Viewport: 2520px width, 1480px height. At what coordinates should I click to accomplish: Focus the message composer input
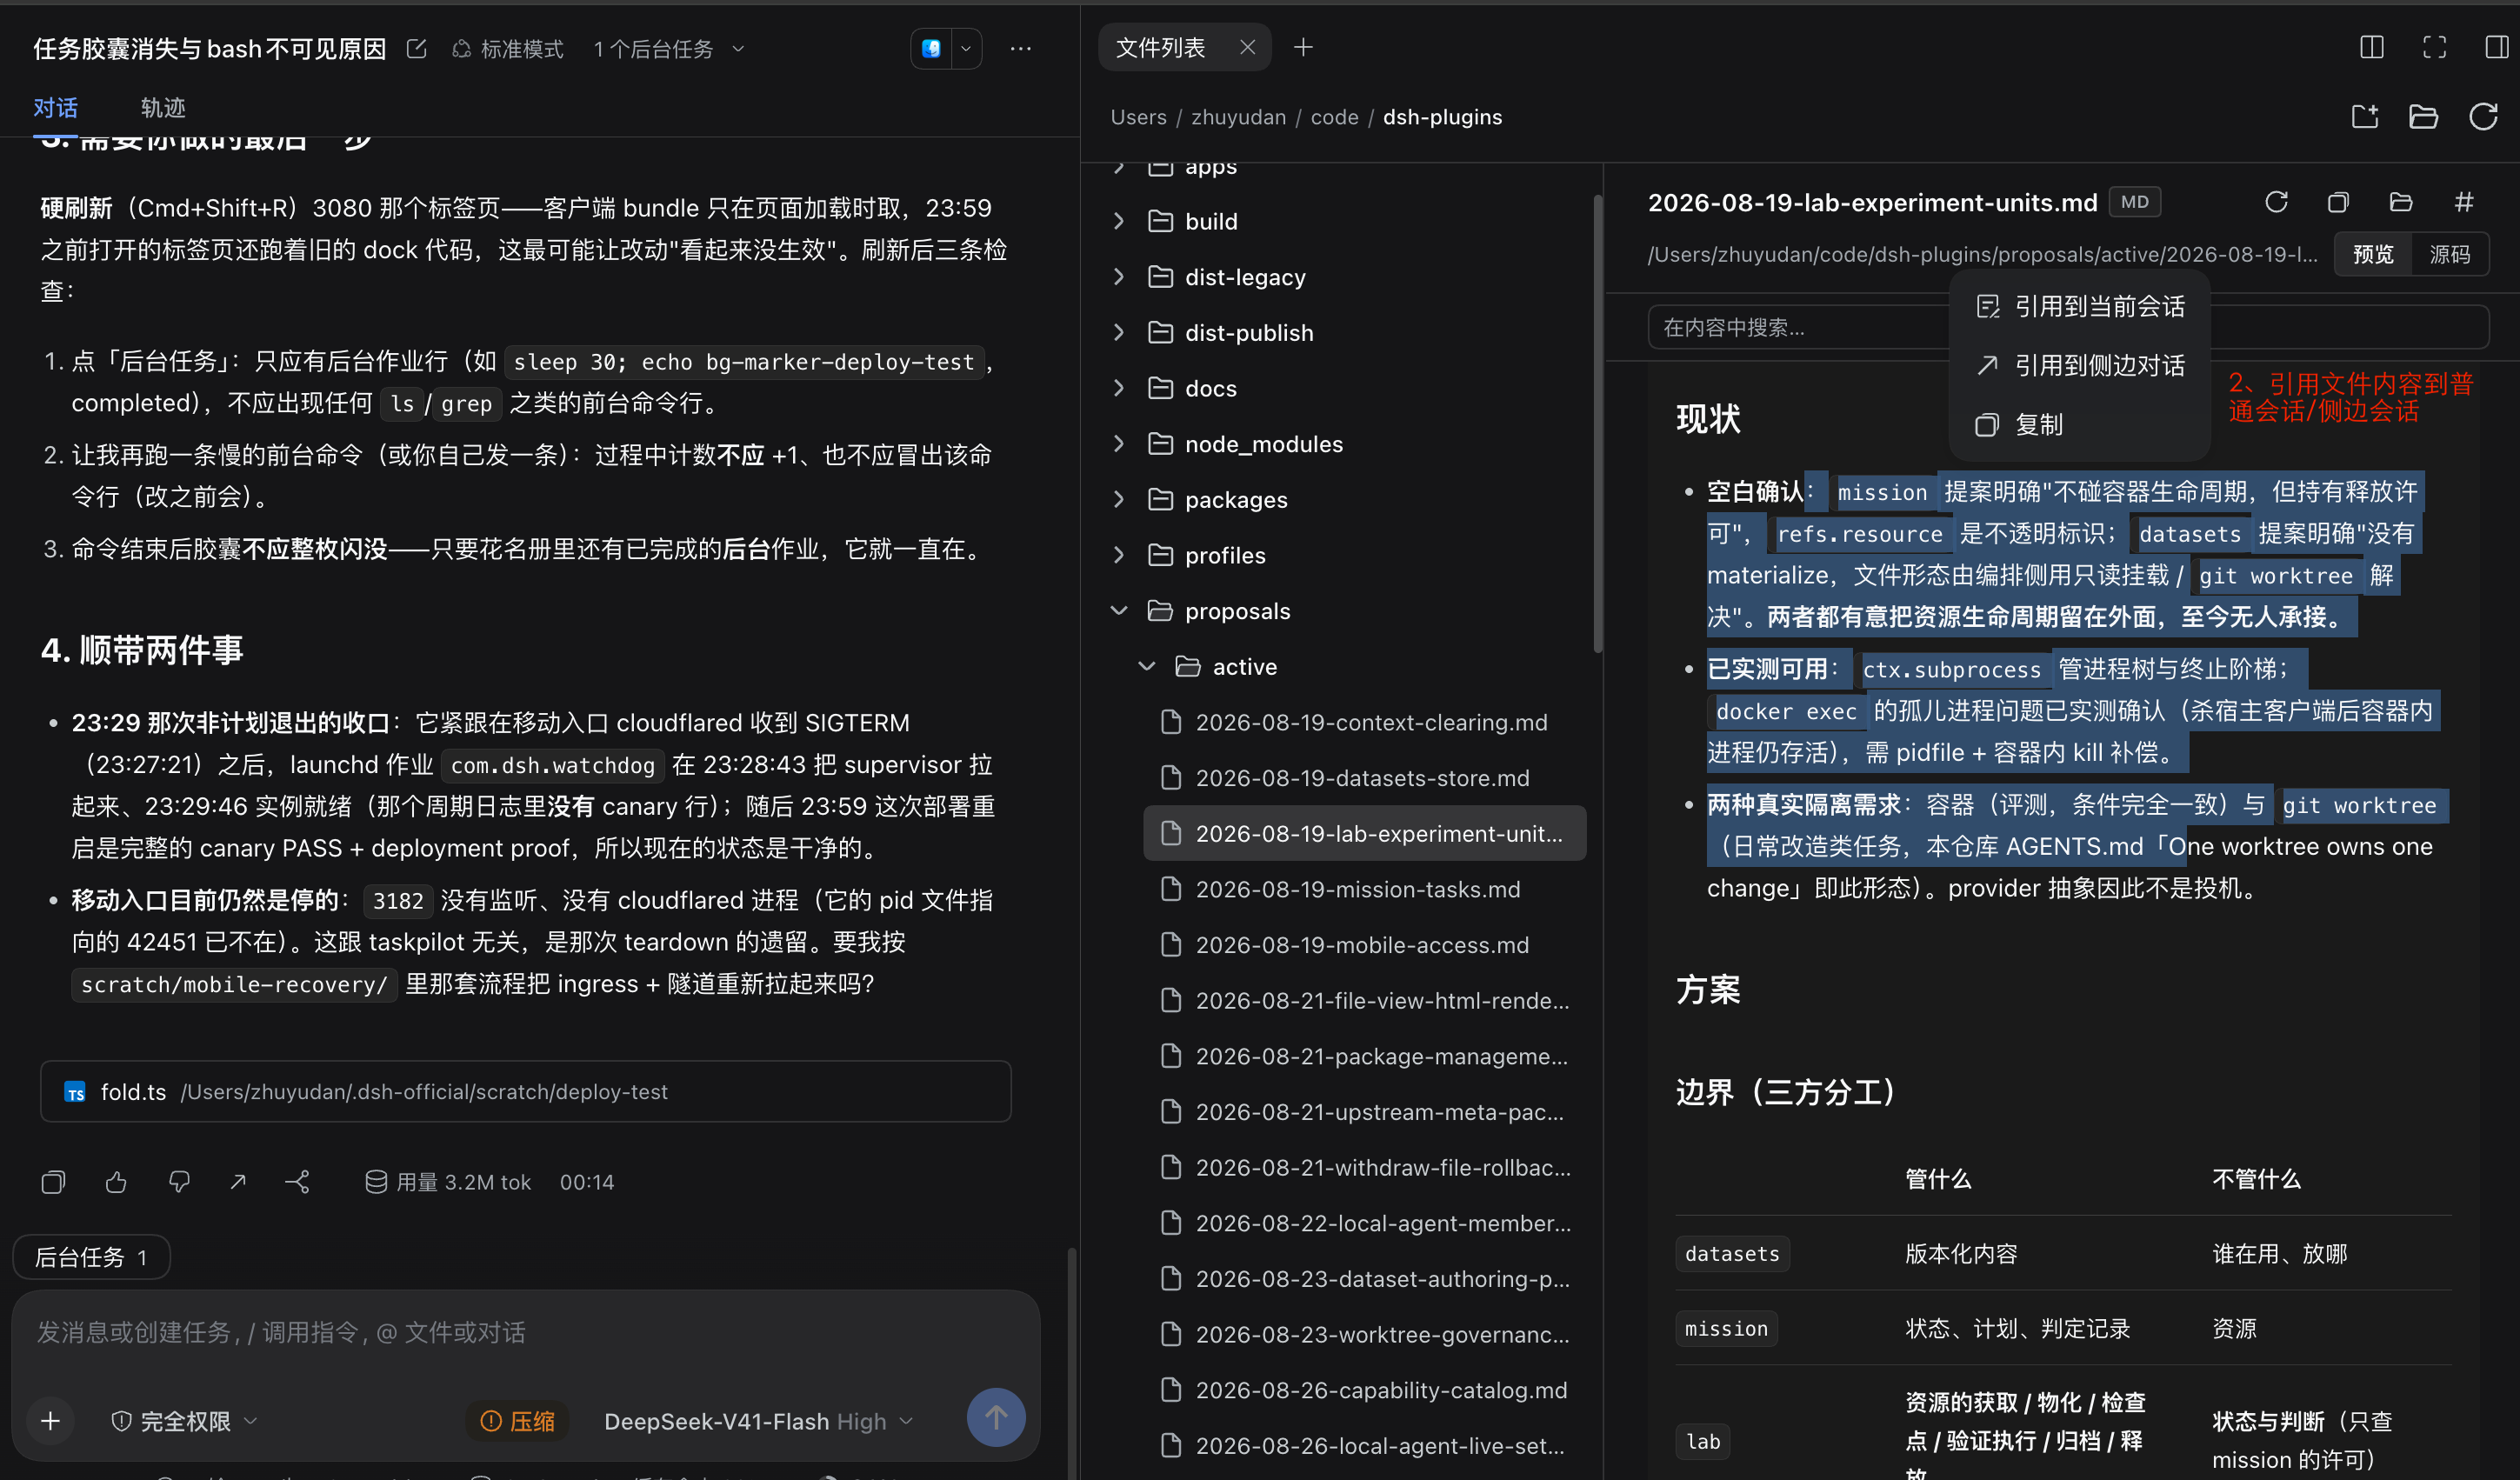click(x=525, y=1333)
